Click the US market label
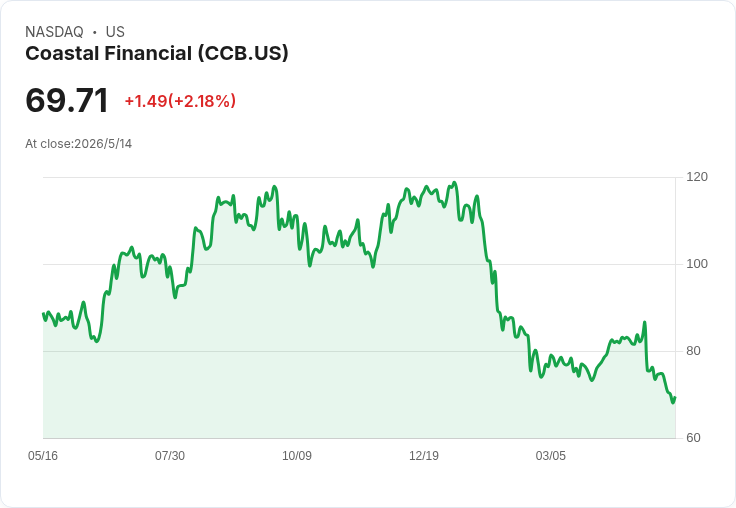Viewport: 736px width, 508px height. click(x=115, y=32)
